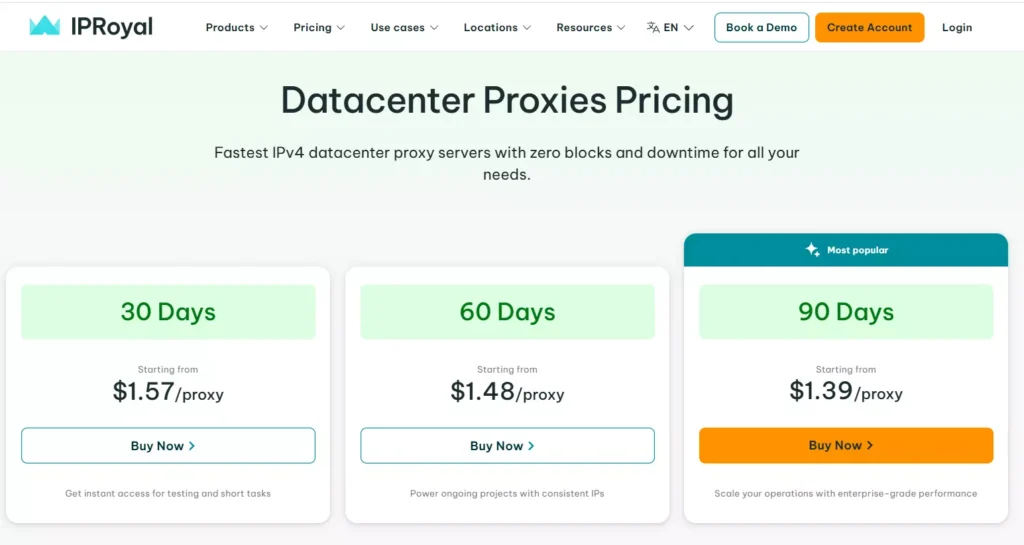Click chevron arrow on 60 Days Buy Now
The image size is (1024, 545).
tap(531, 446)
